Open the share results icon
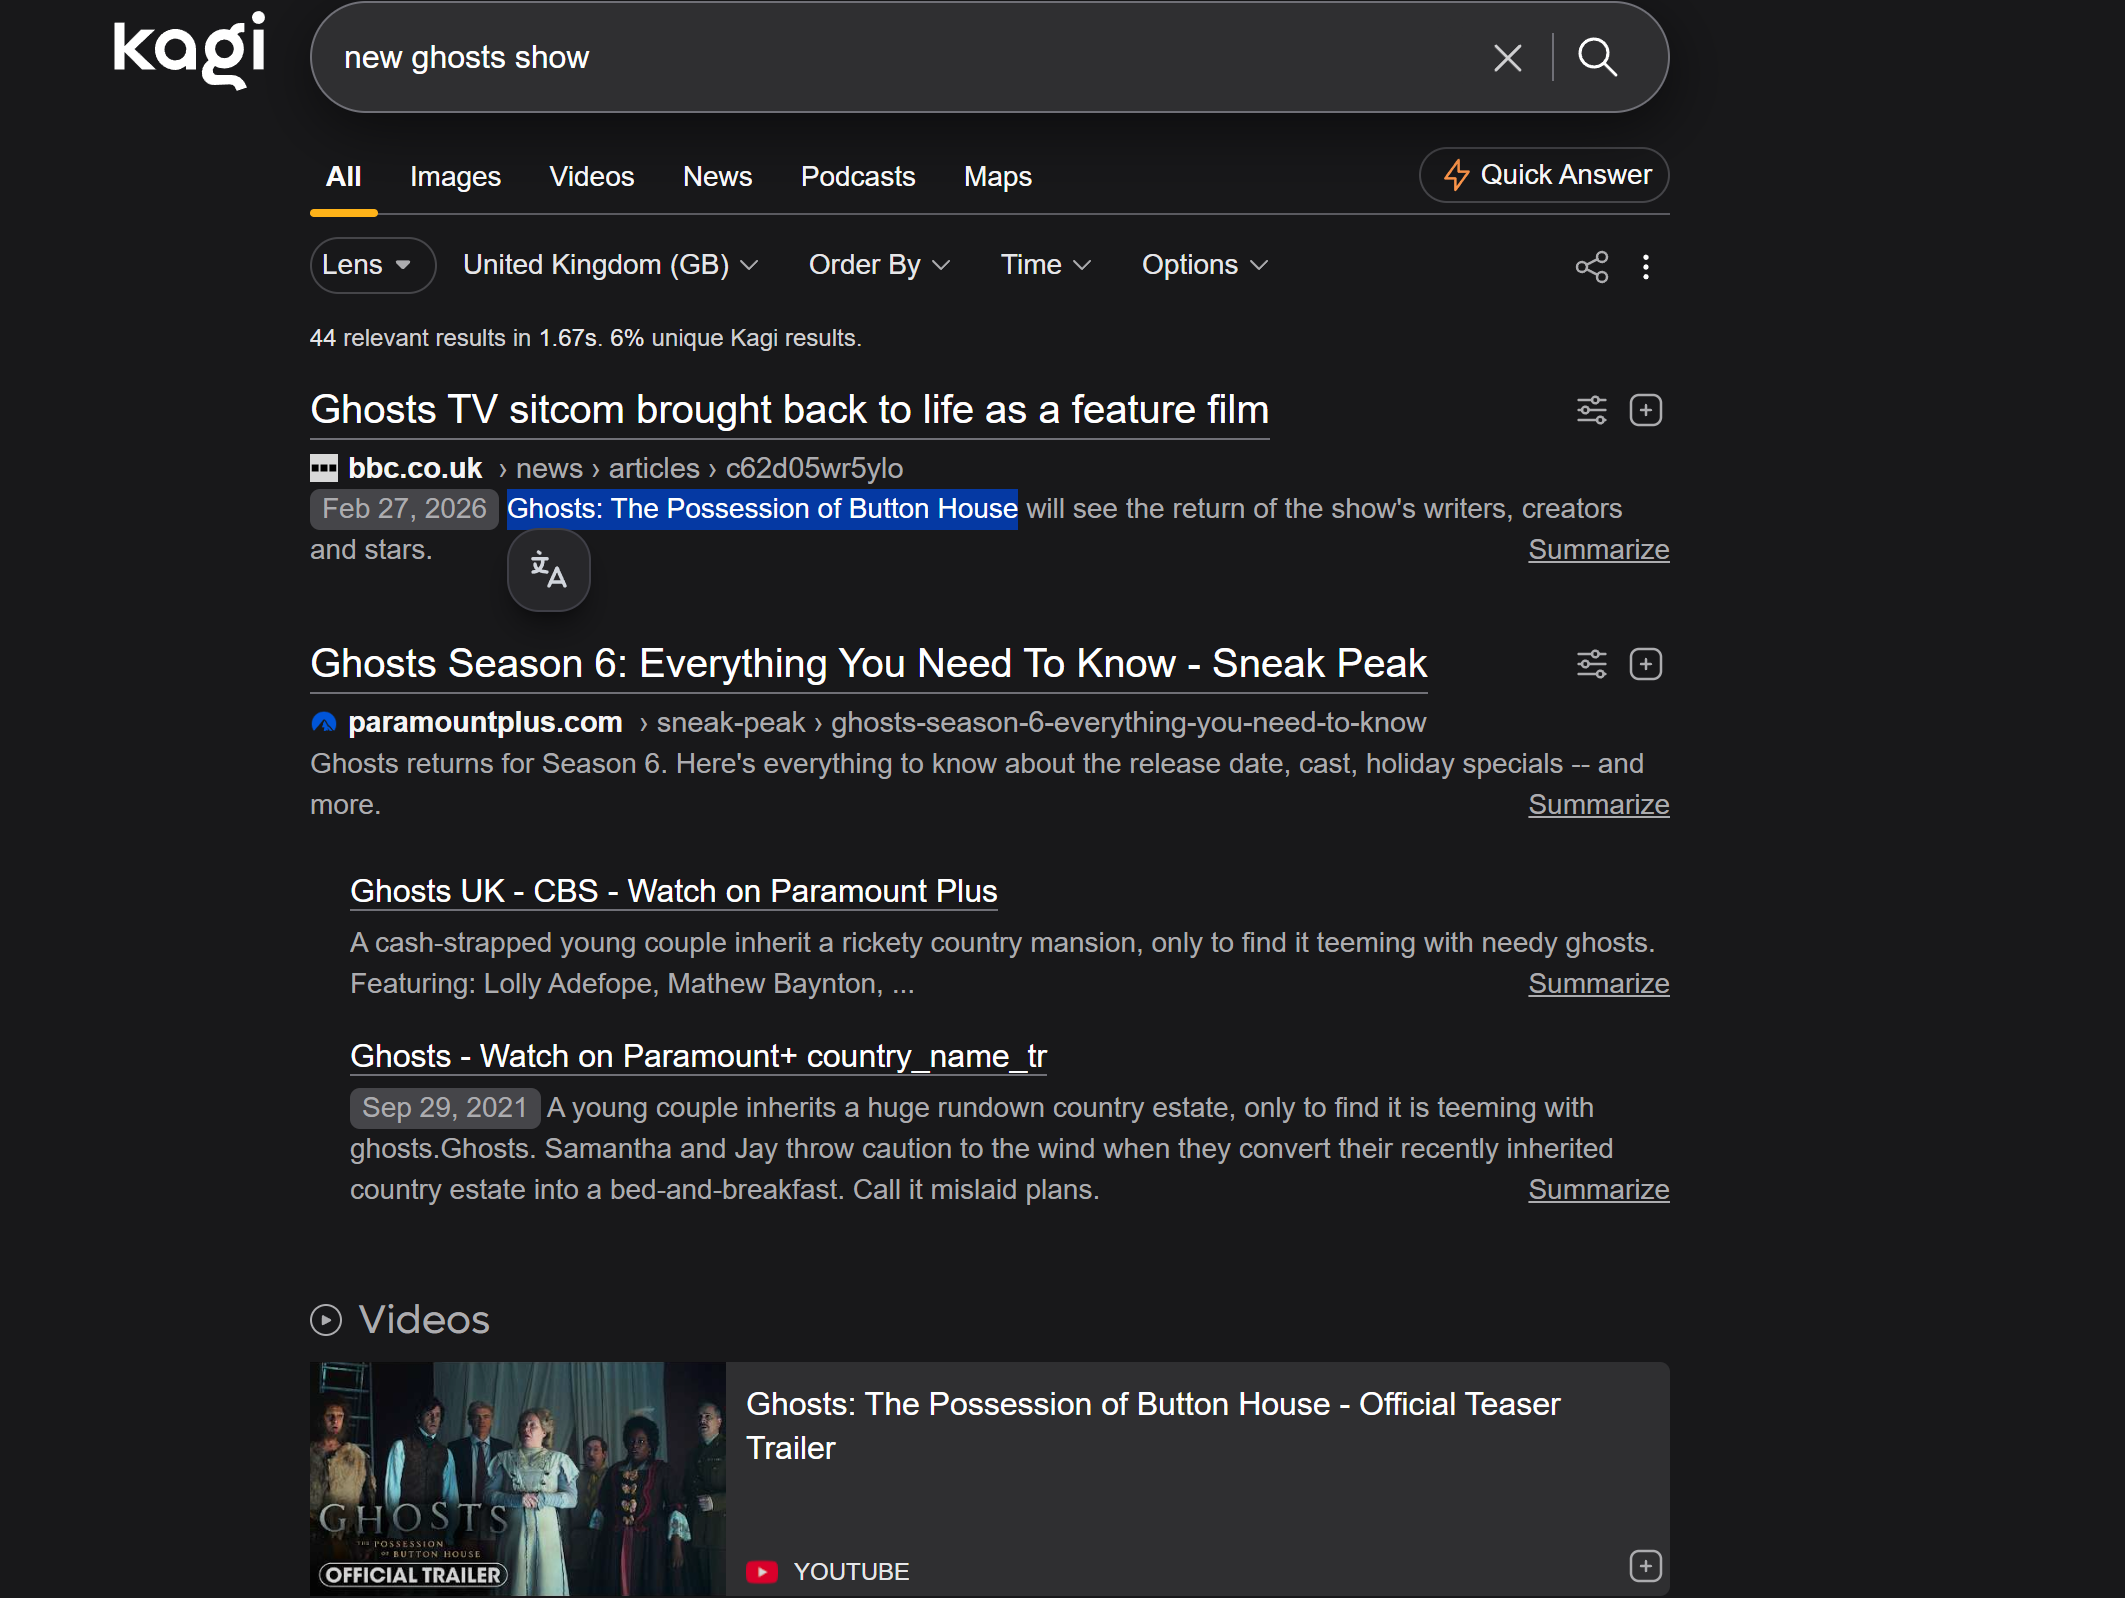The height and width of the screenshot is (1598, 2125). click(x=1591, y=266)
